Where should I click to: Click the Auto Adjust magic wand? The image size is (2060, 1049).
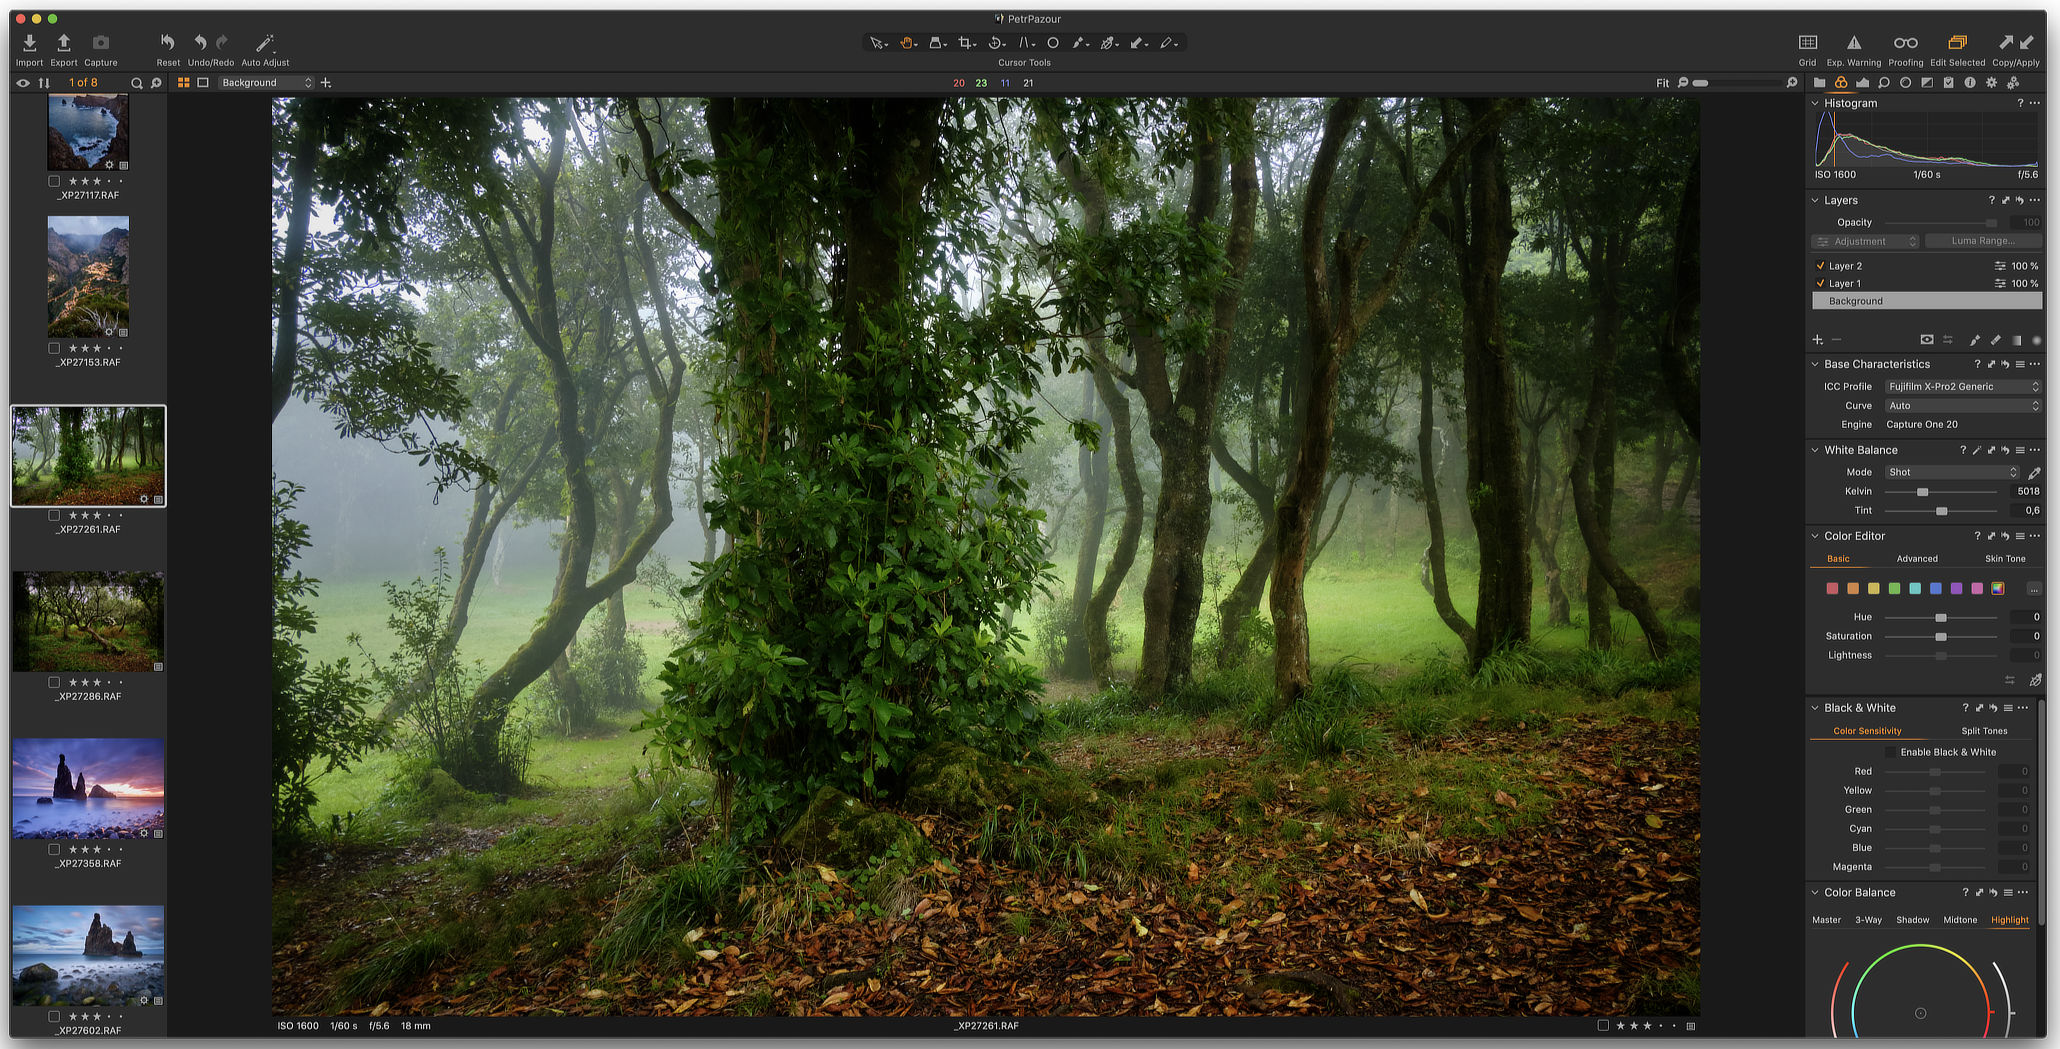[265, 42]
